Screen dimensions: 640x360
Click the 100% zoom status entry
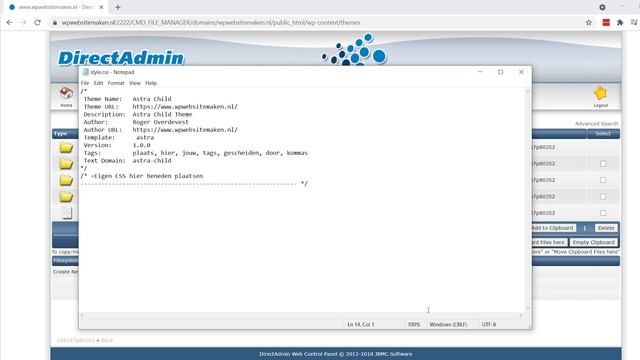(413, 324)
